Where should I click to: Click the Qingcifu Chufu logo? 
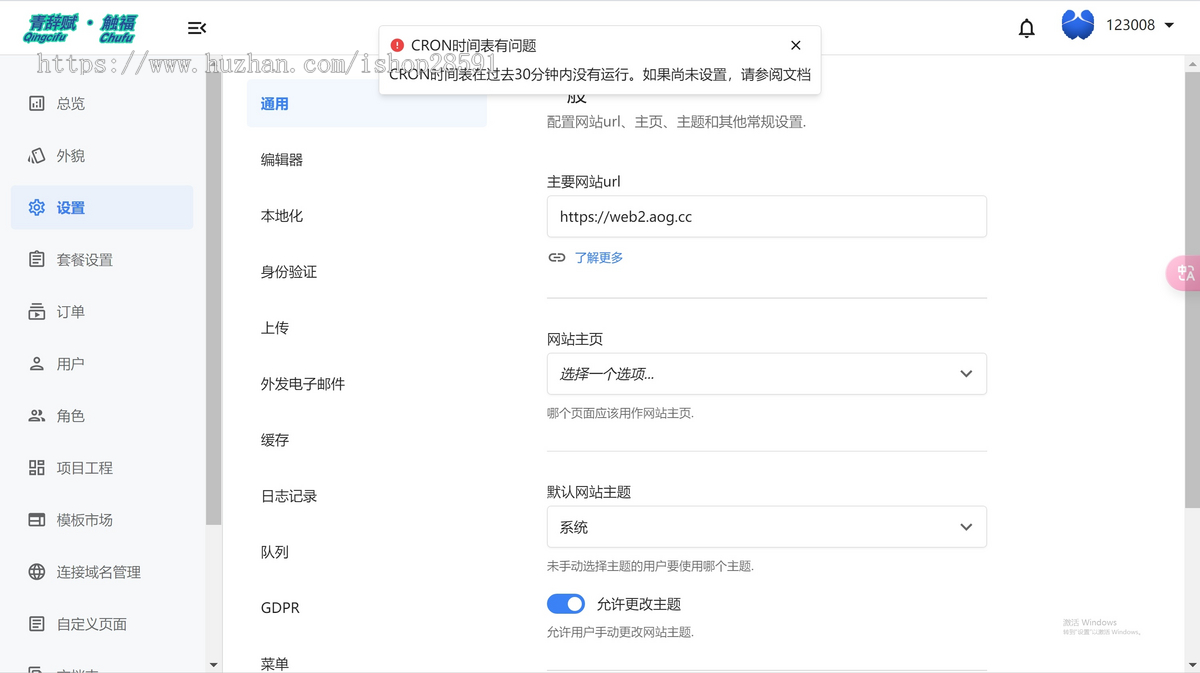[x=80, y=28]
